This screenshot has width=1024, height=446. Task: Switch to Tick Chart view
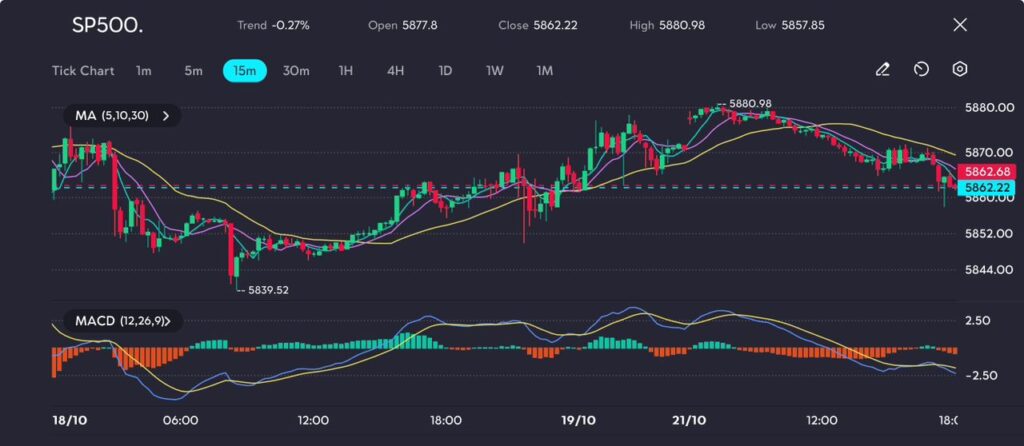click(83, 71)
